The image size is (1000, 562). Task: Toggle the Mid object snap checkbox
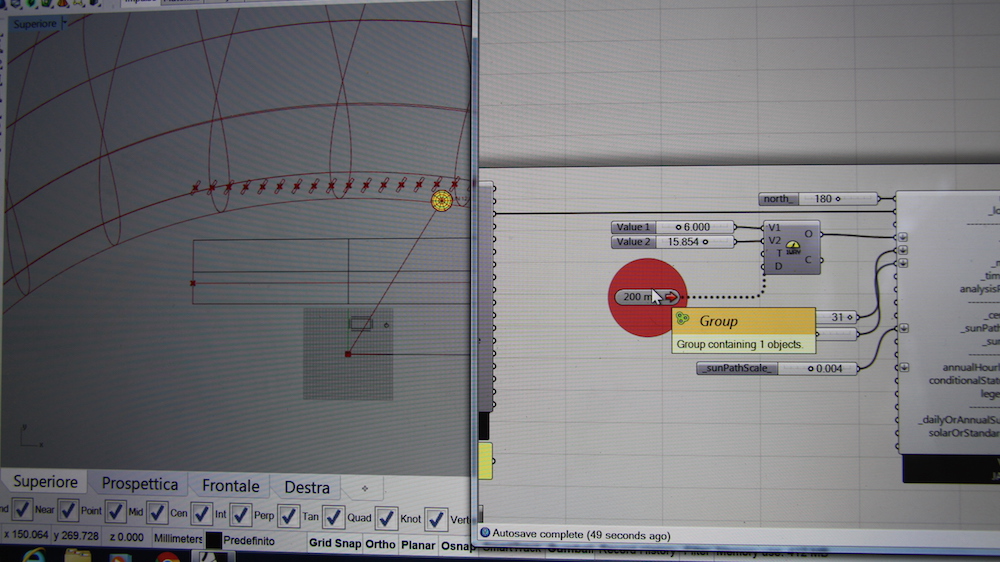point(115,511)
